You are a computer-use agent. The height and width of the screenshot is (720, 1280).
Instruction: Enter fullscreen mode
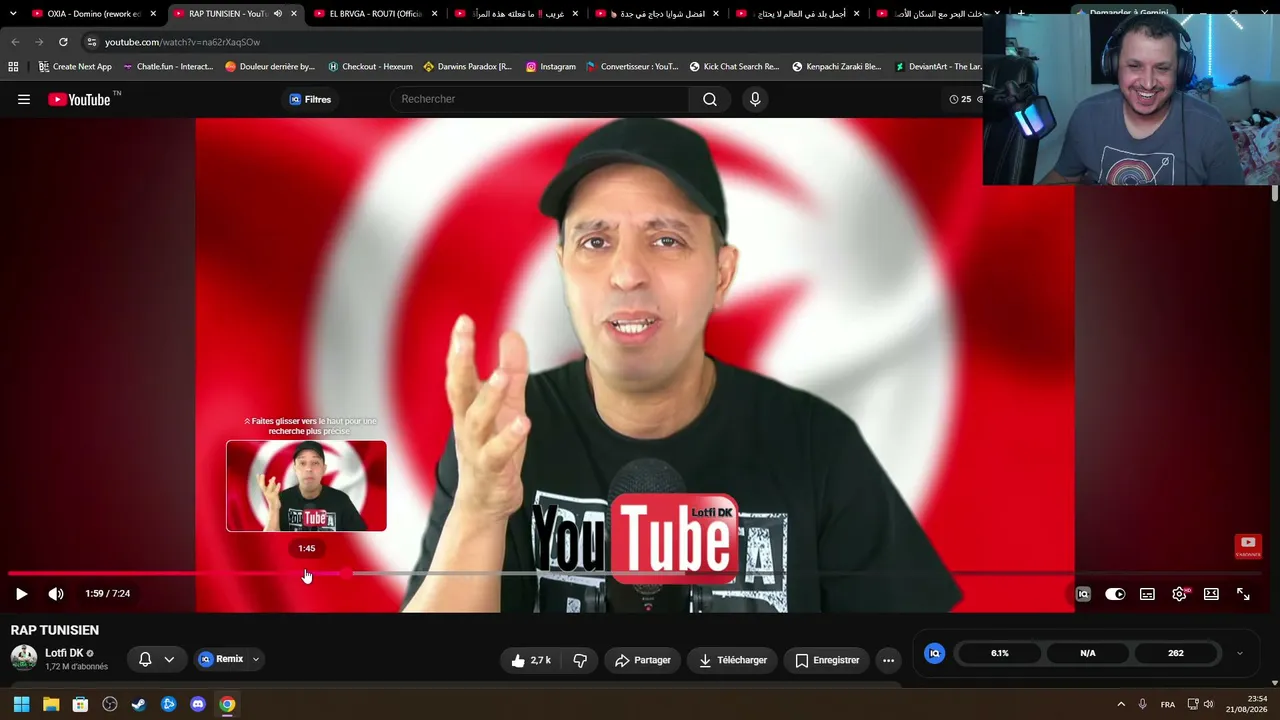(1243, 594)
